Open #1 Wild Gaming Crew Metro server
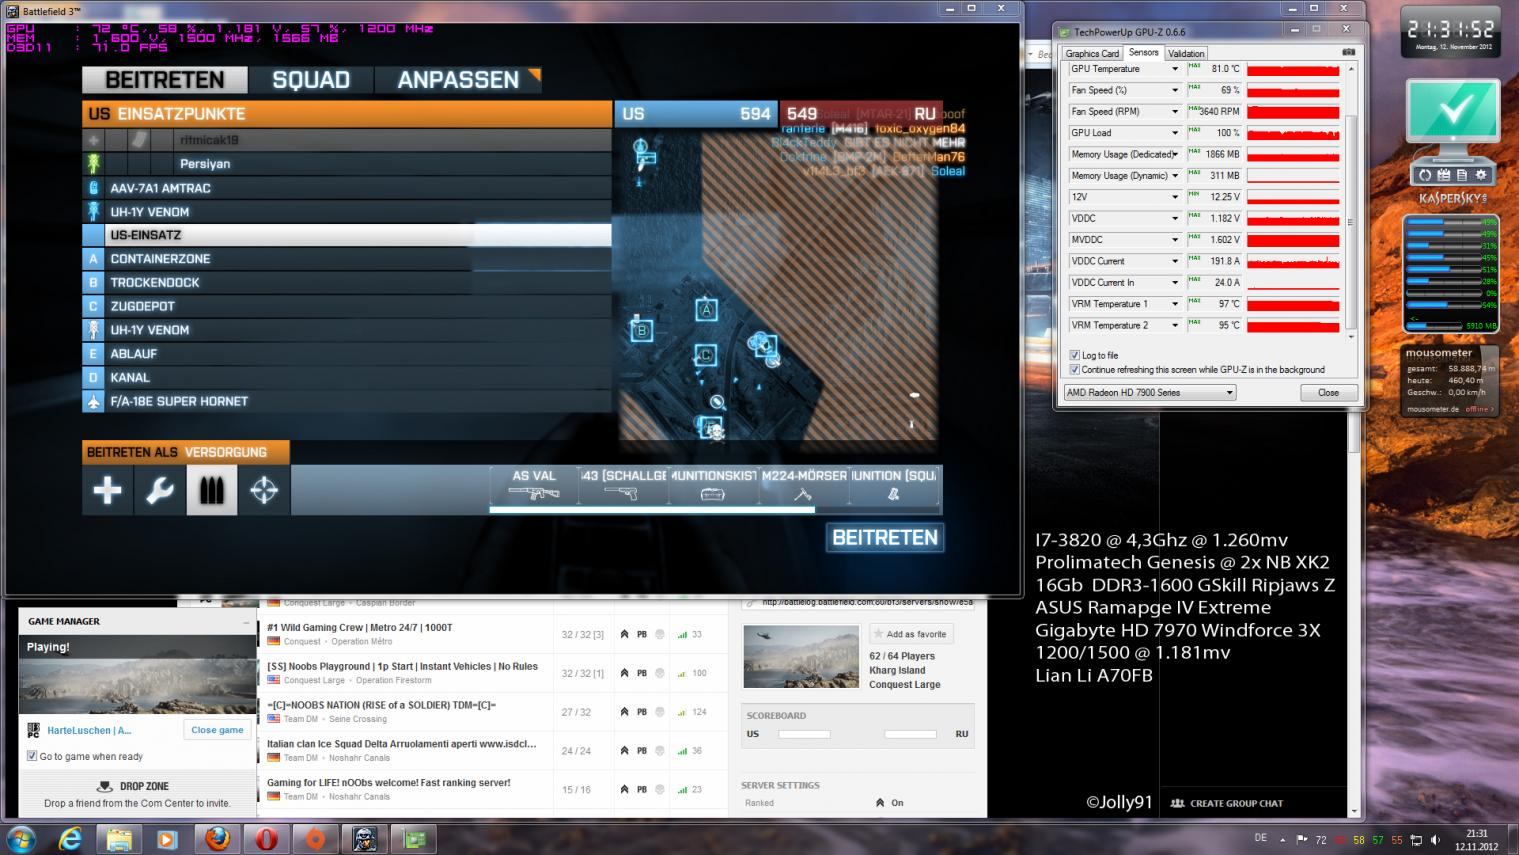Image resolution: width=1519 pixels, height=855 pixels. tap(359, 627)
